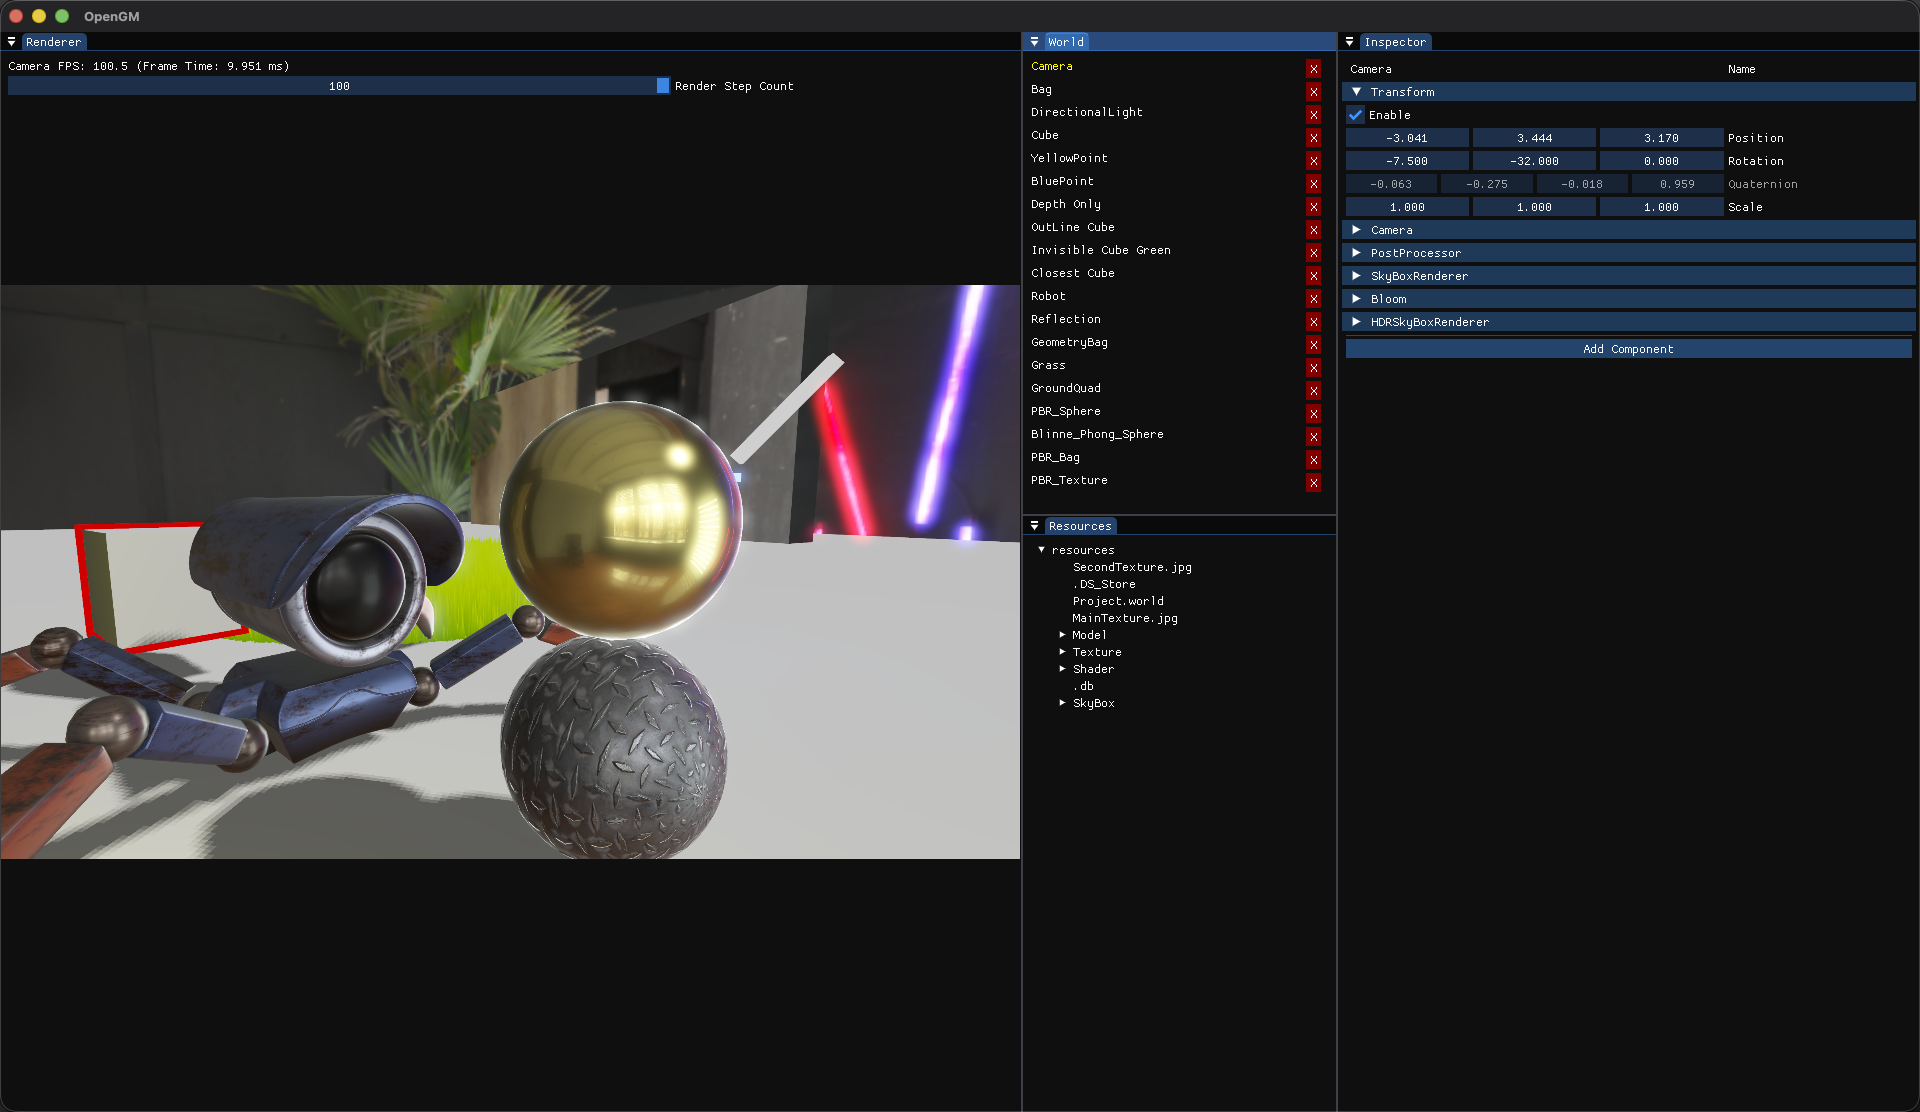This screenshot has height=1112, width=1920.
Task: Collapse the Renderer panel triangle icon
Action: [11, 42]
